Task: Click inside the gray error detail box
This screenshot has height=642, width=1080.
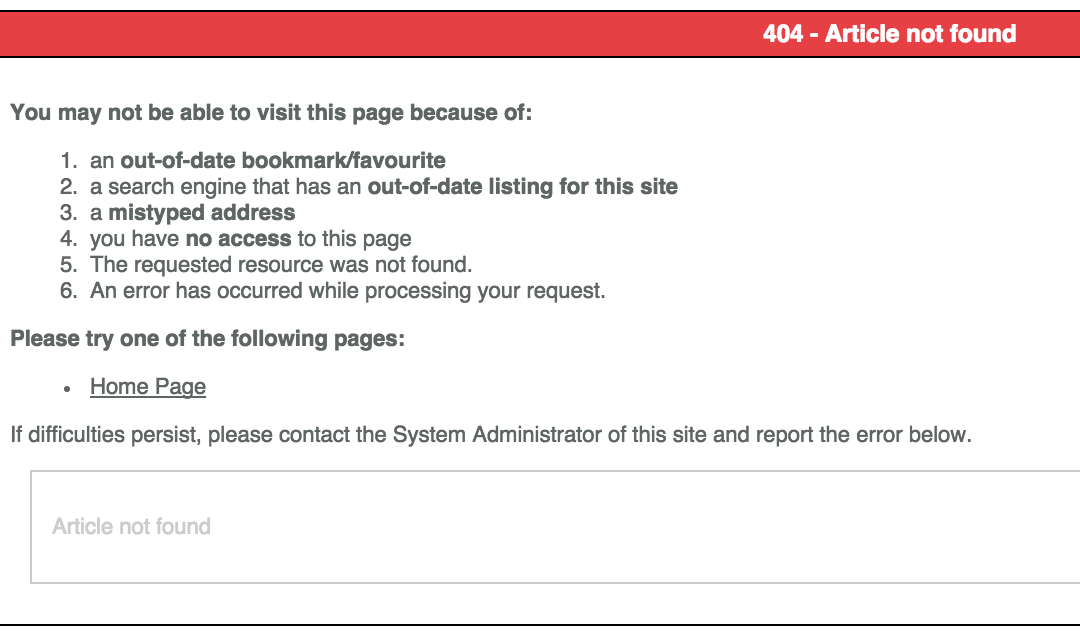Action: coord(540,526)
